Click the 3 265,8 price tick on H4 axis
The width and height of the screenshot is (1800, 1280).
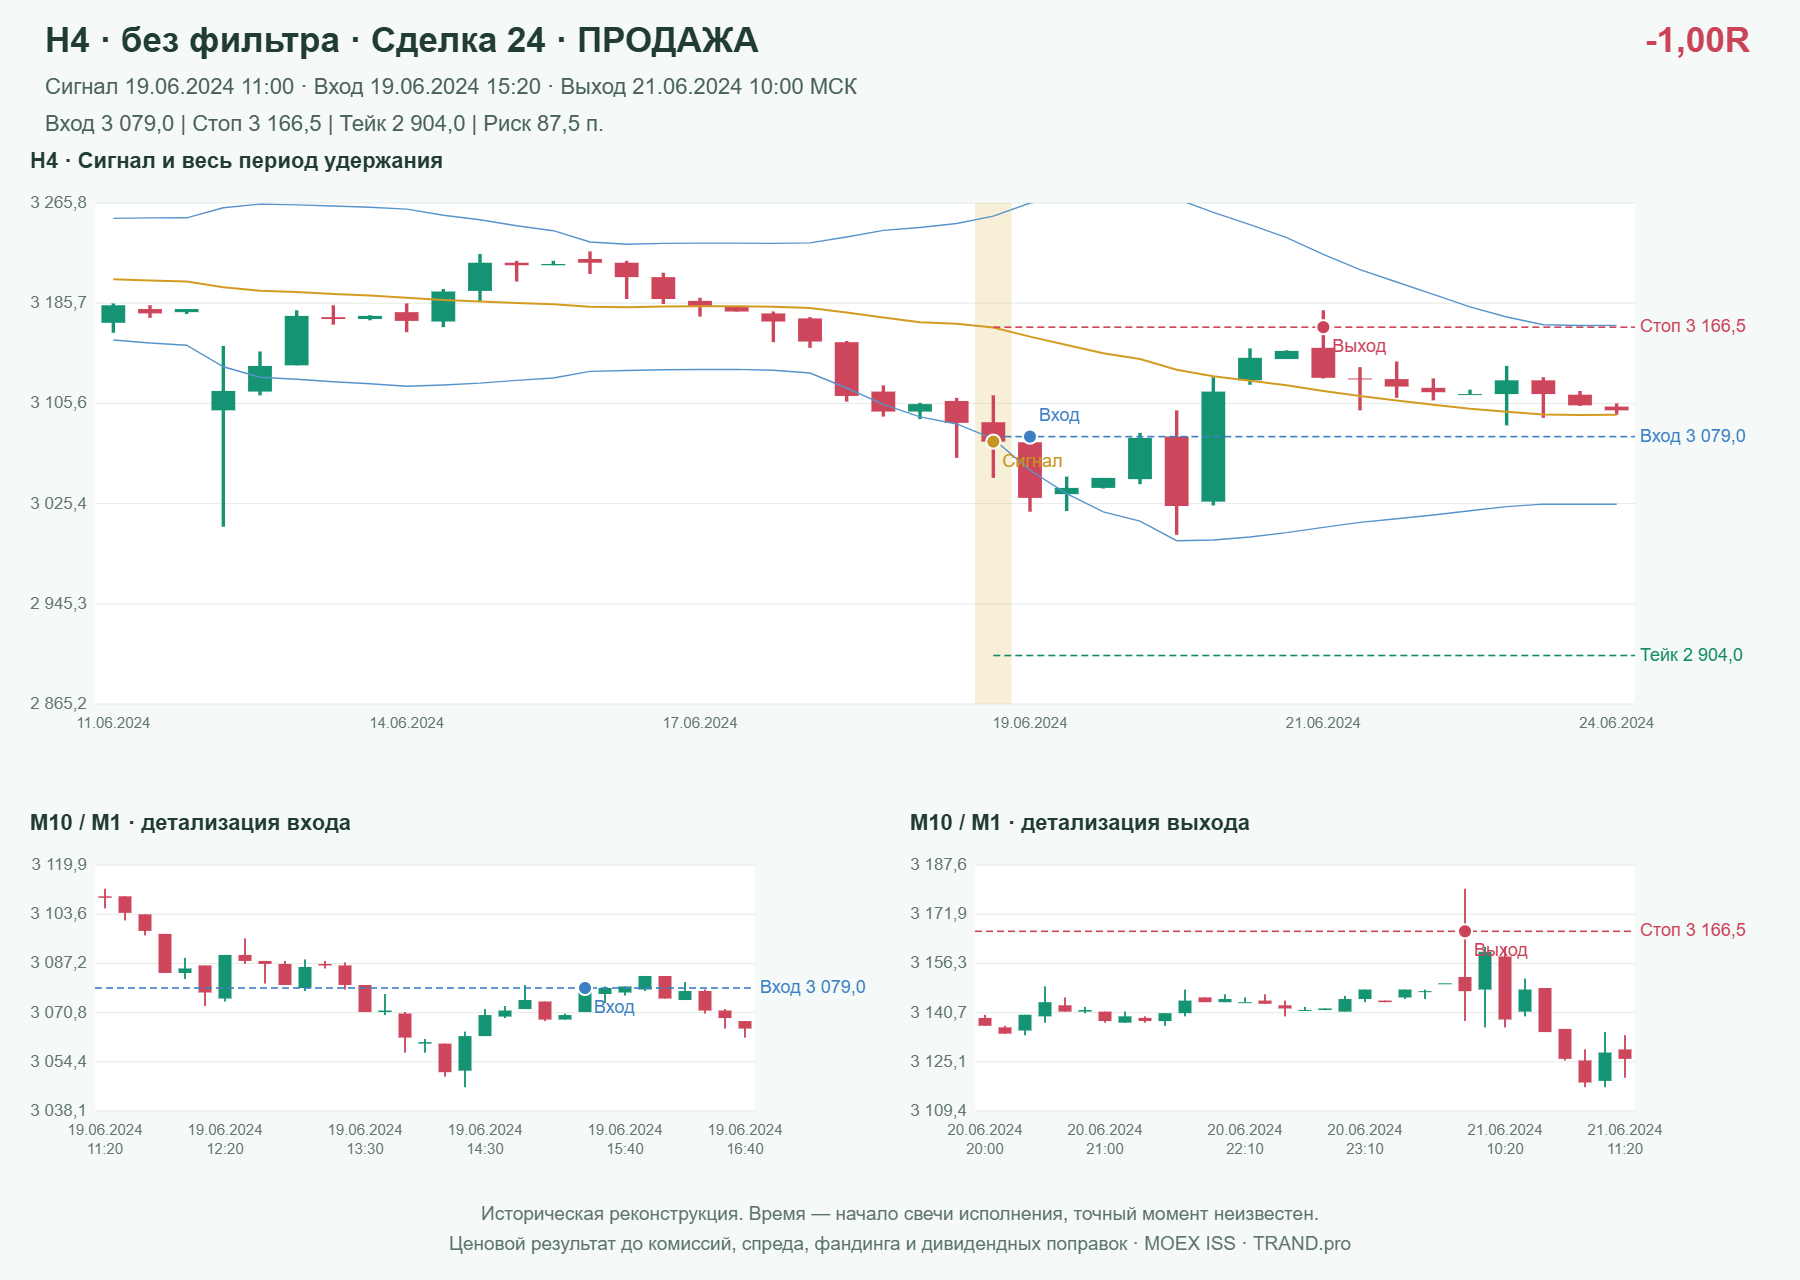click(58, 203)
